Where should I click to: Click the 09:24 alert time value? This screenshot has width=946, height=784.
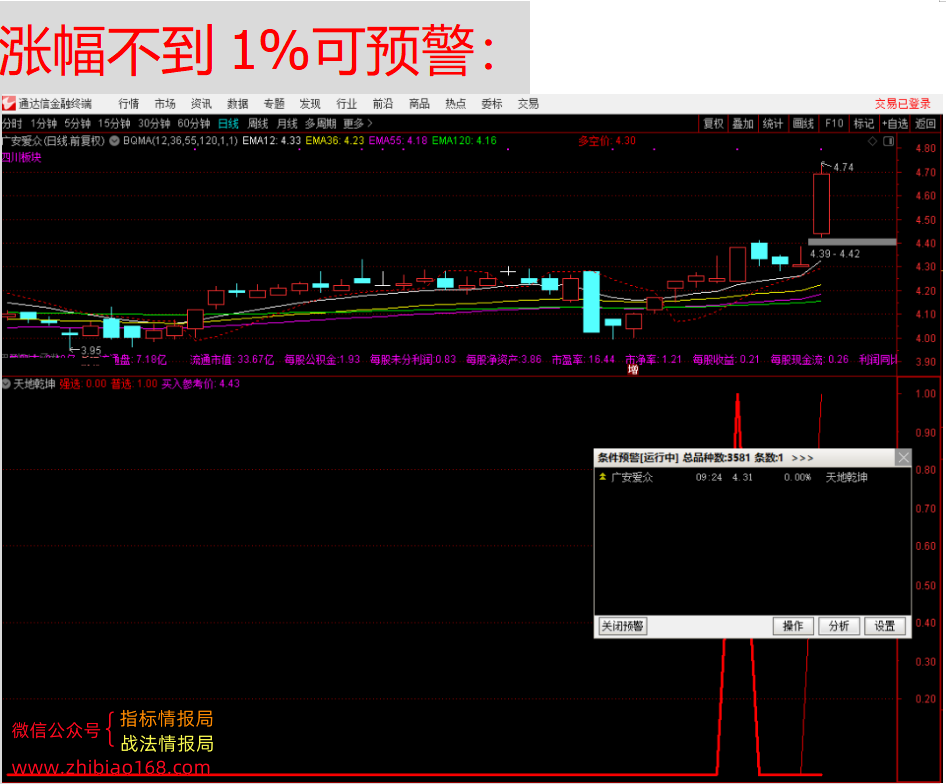click(x=708, y=477)
